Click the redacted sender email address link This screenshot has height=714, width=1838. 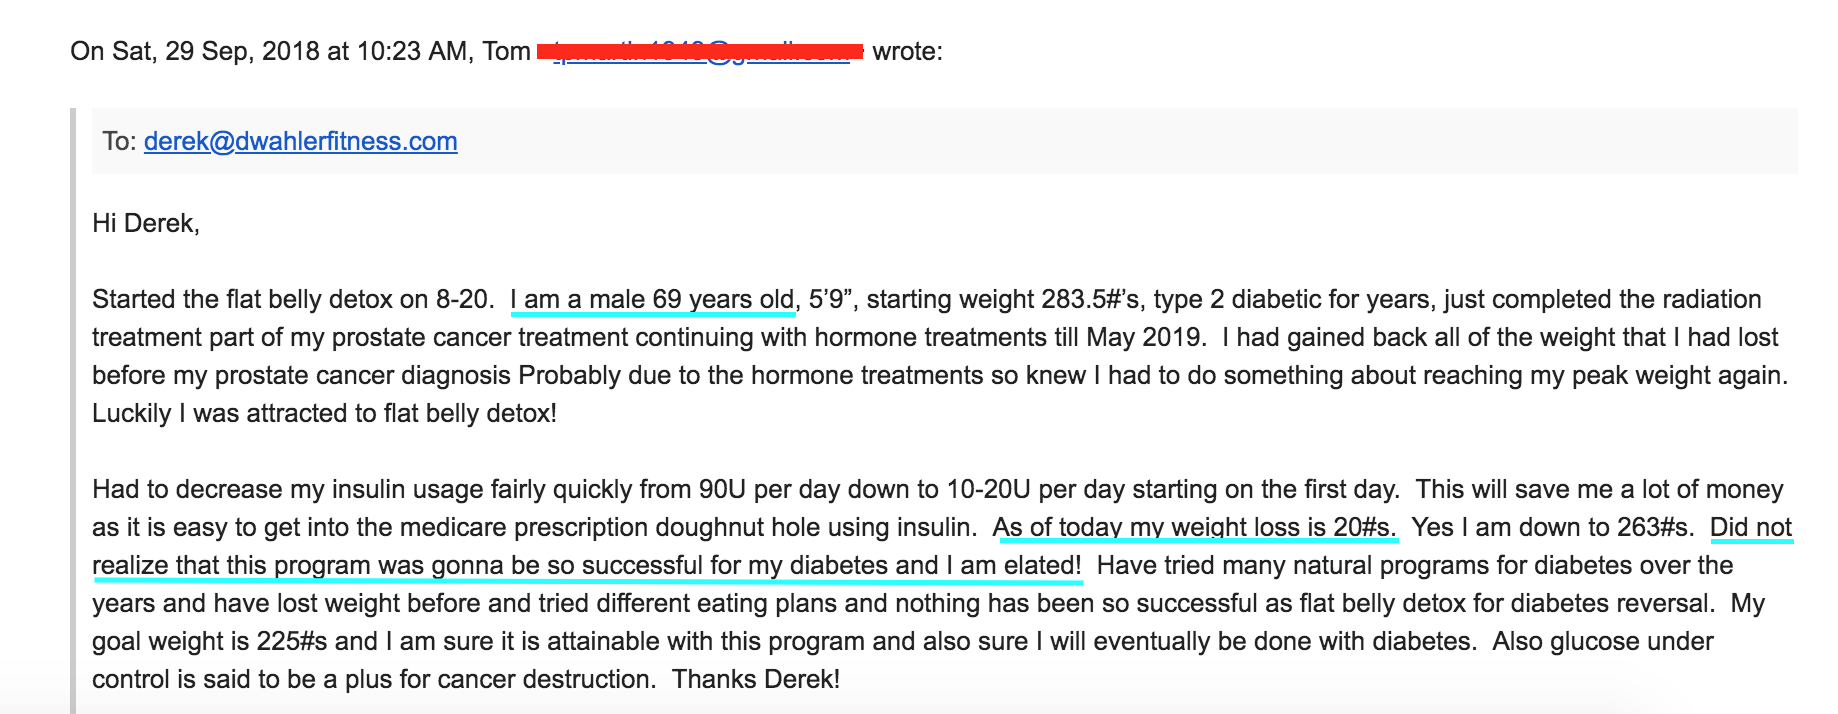pyautogui.click(x=700, y=51)
